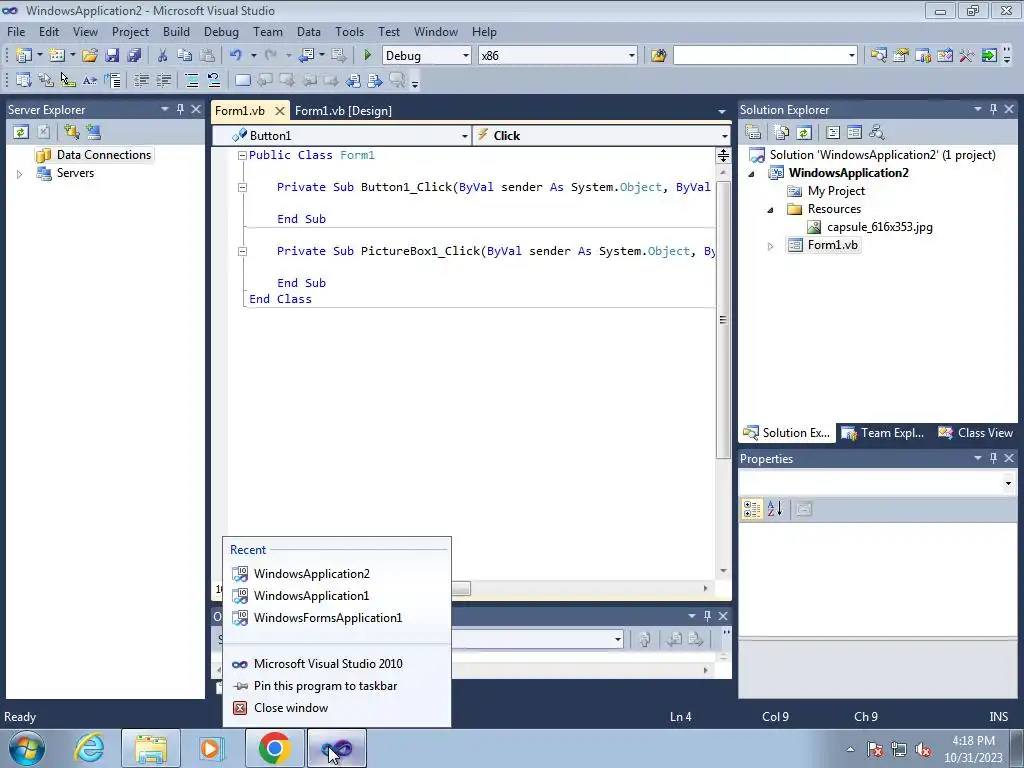The width and height of the screenshot is (1024, 768).
Task: Click the Copy icon in the toolbar
Action: [184, 56]
